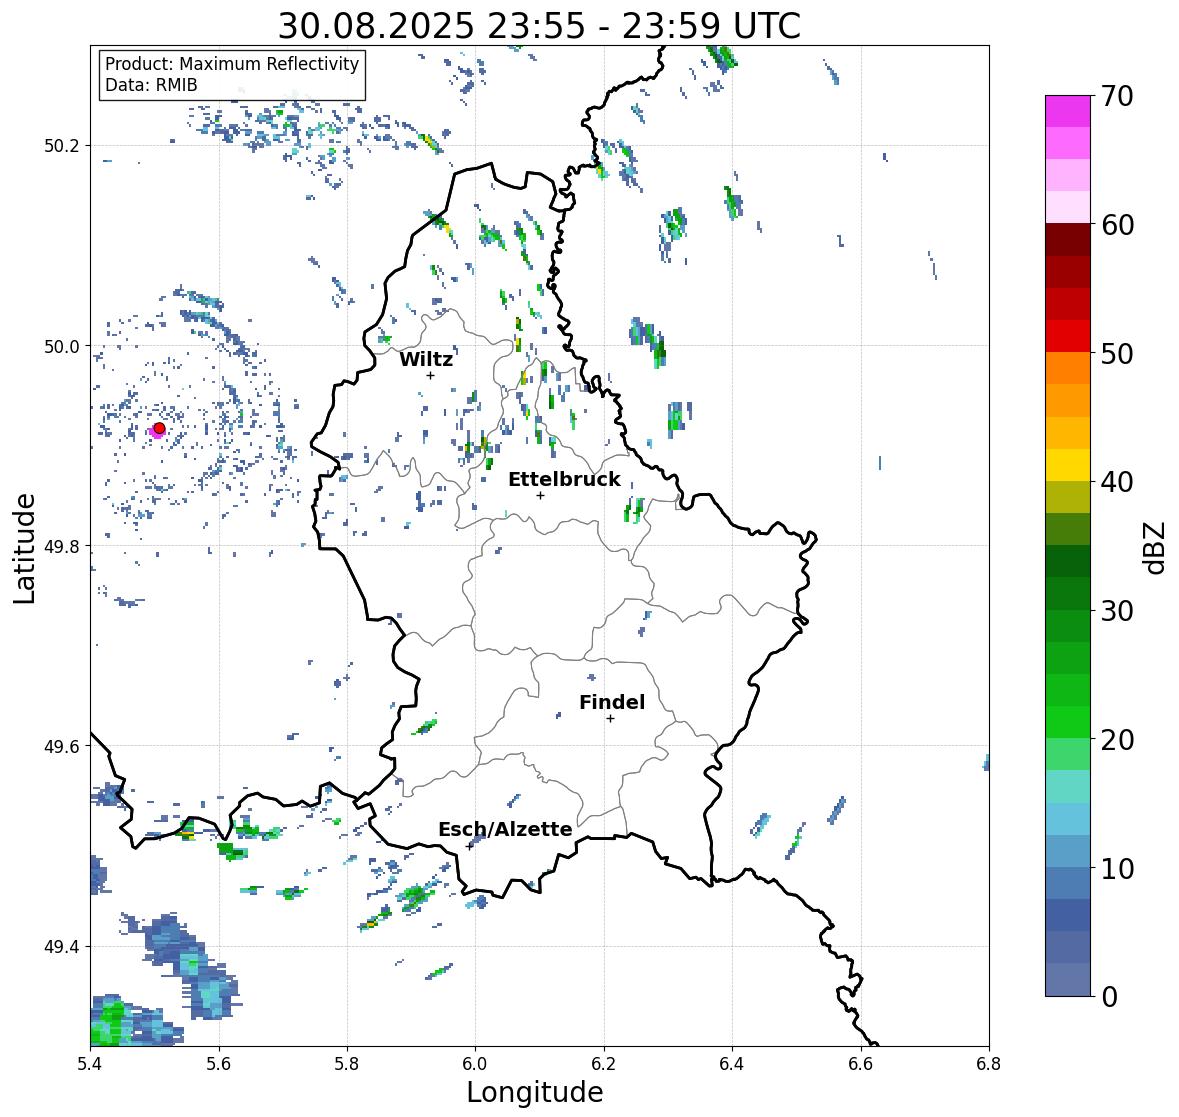Click the orange color band just below 50 dBZ

click(x=1068, y=368)
